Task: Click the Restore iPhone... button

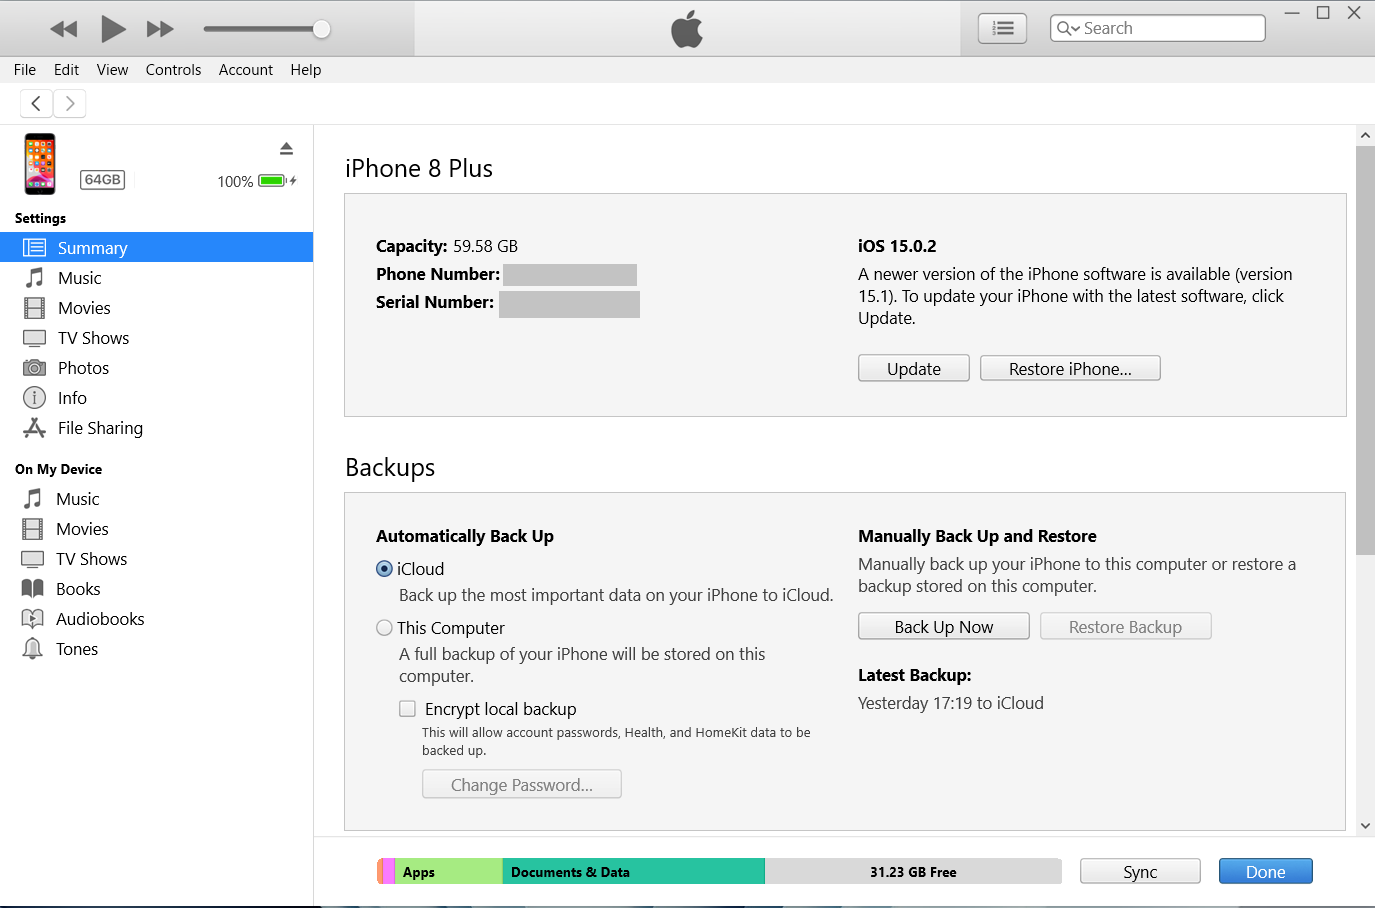Action: 1070,368
